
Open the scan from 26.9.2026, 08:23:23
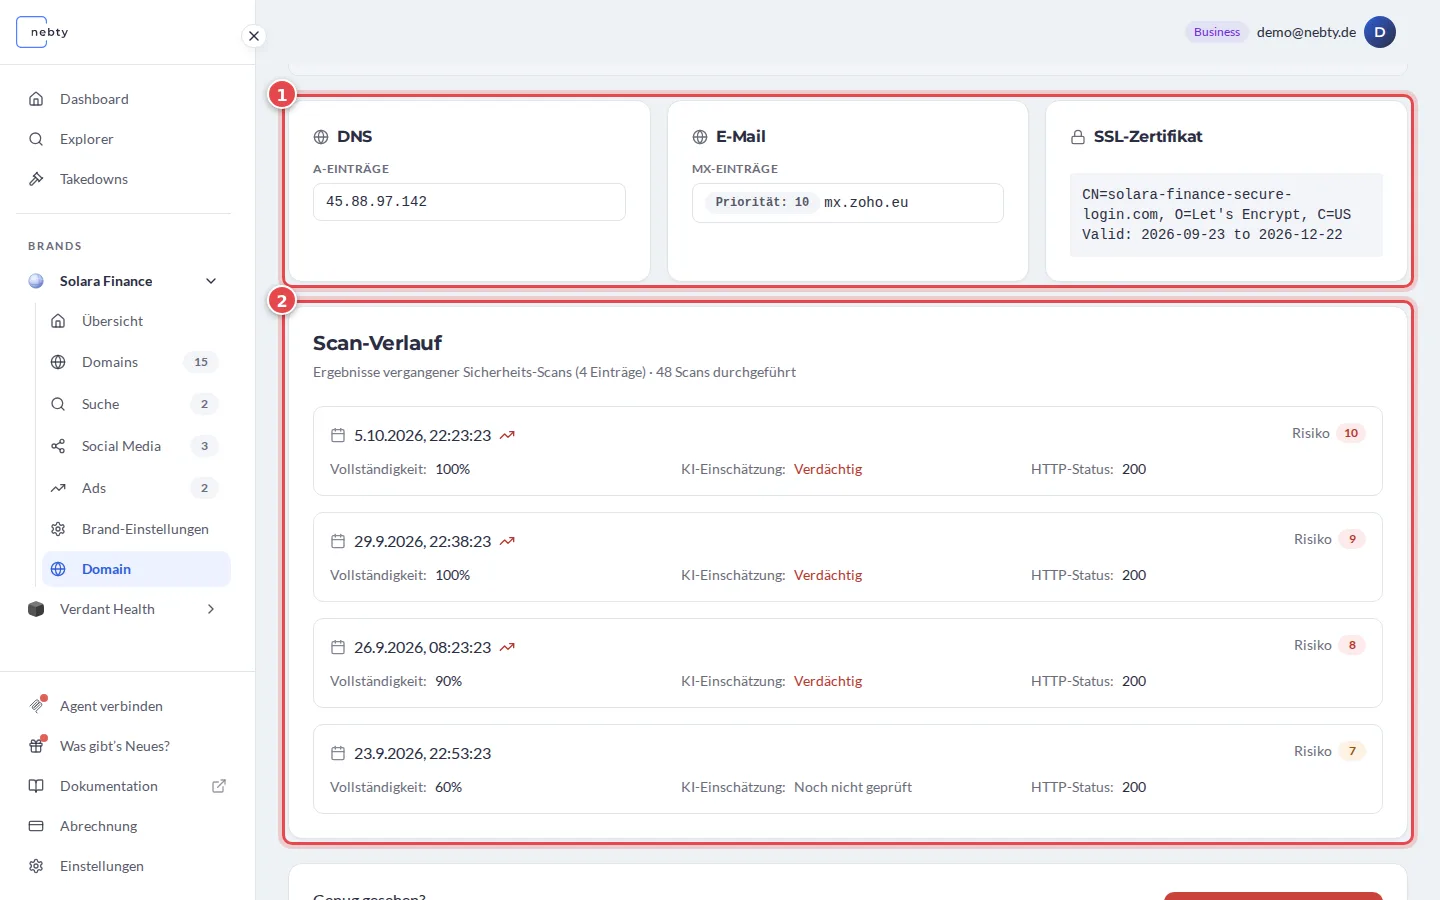[x=848, y=663]
